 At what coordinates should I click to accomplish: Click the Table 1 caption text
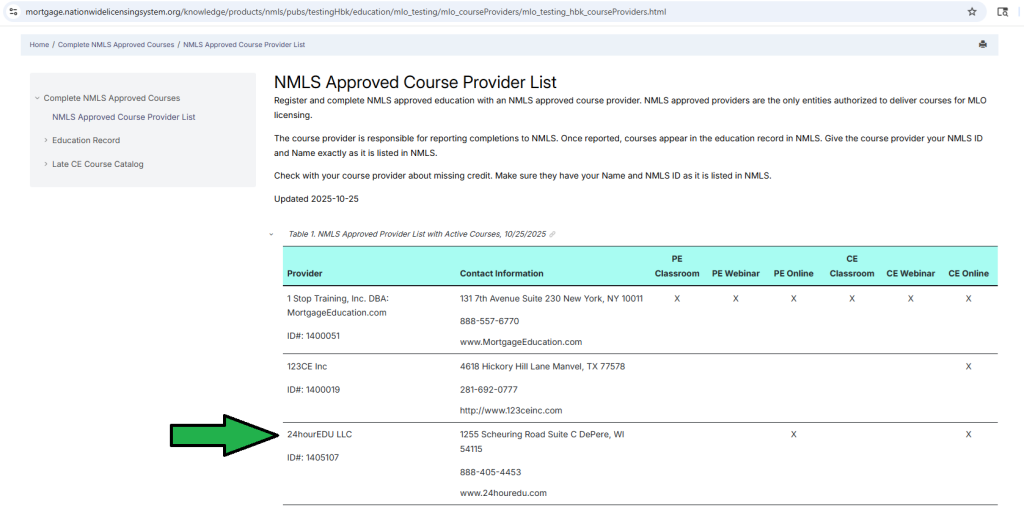(417, 234)
